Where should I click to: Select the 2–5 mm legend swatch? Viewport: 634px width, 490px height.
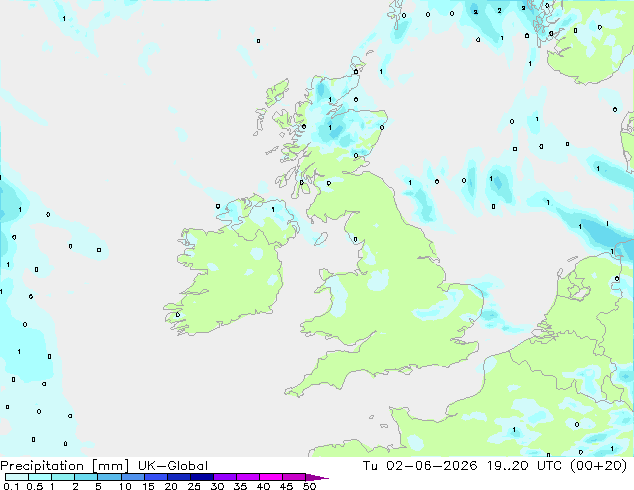86,477
